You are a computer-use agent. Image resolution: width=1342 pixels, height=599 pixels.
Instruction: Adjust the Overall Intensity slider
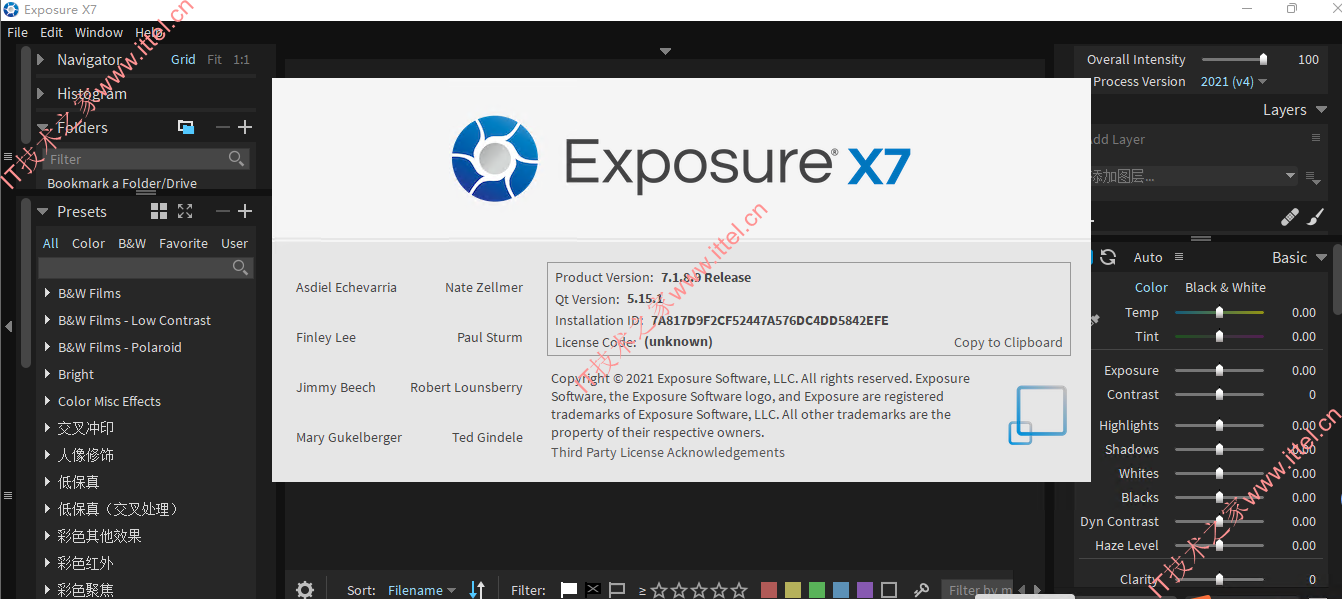1263,59
